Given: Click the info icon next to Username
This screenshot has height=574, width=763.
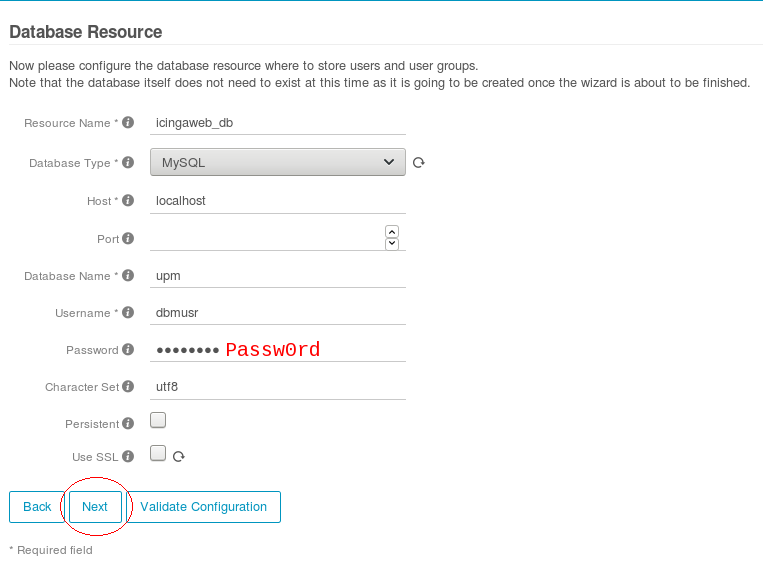Looking at the screenshot, I should point(128,312).
